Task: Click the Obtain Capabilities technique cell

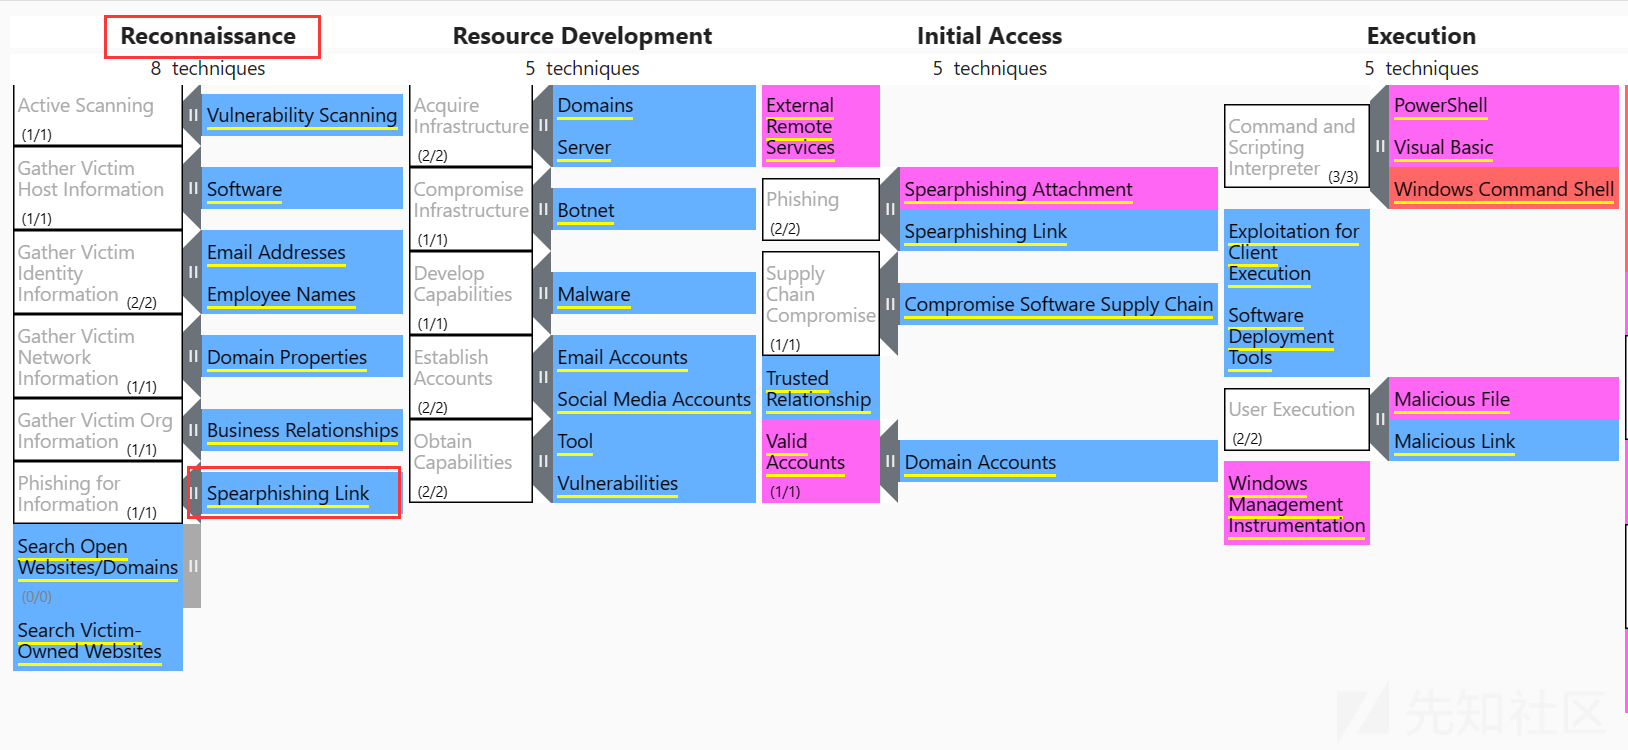Action: pyautogui.click(x=470, y=461)
